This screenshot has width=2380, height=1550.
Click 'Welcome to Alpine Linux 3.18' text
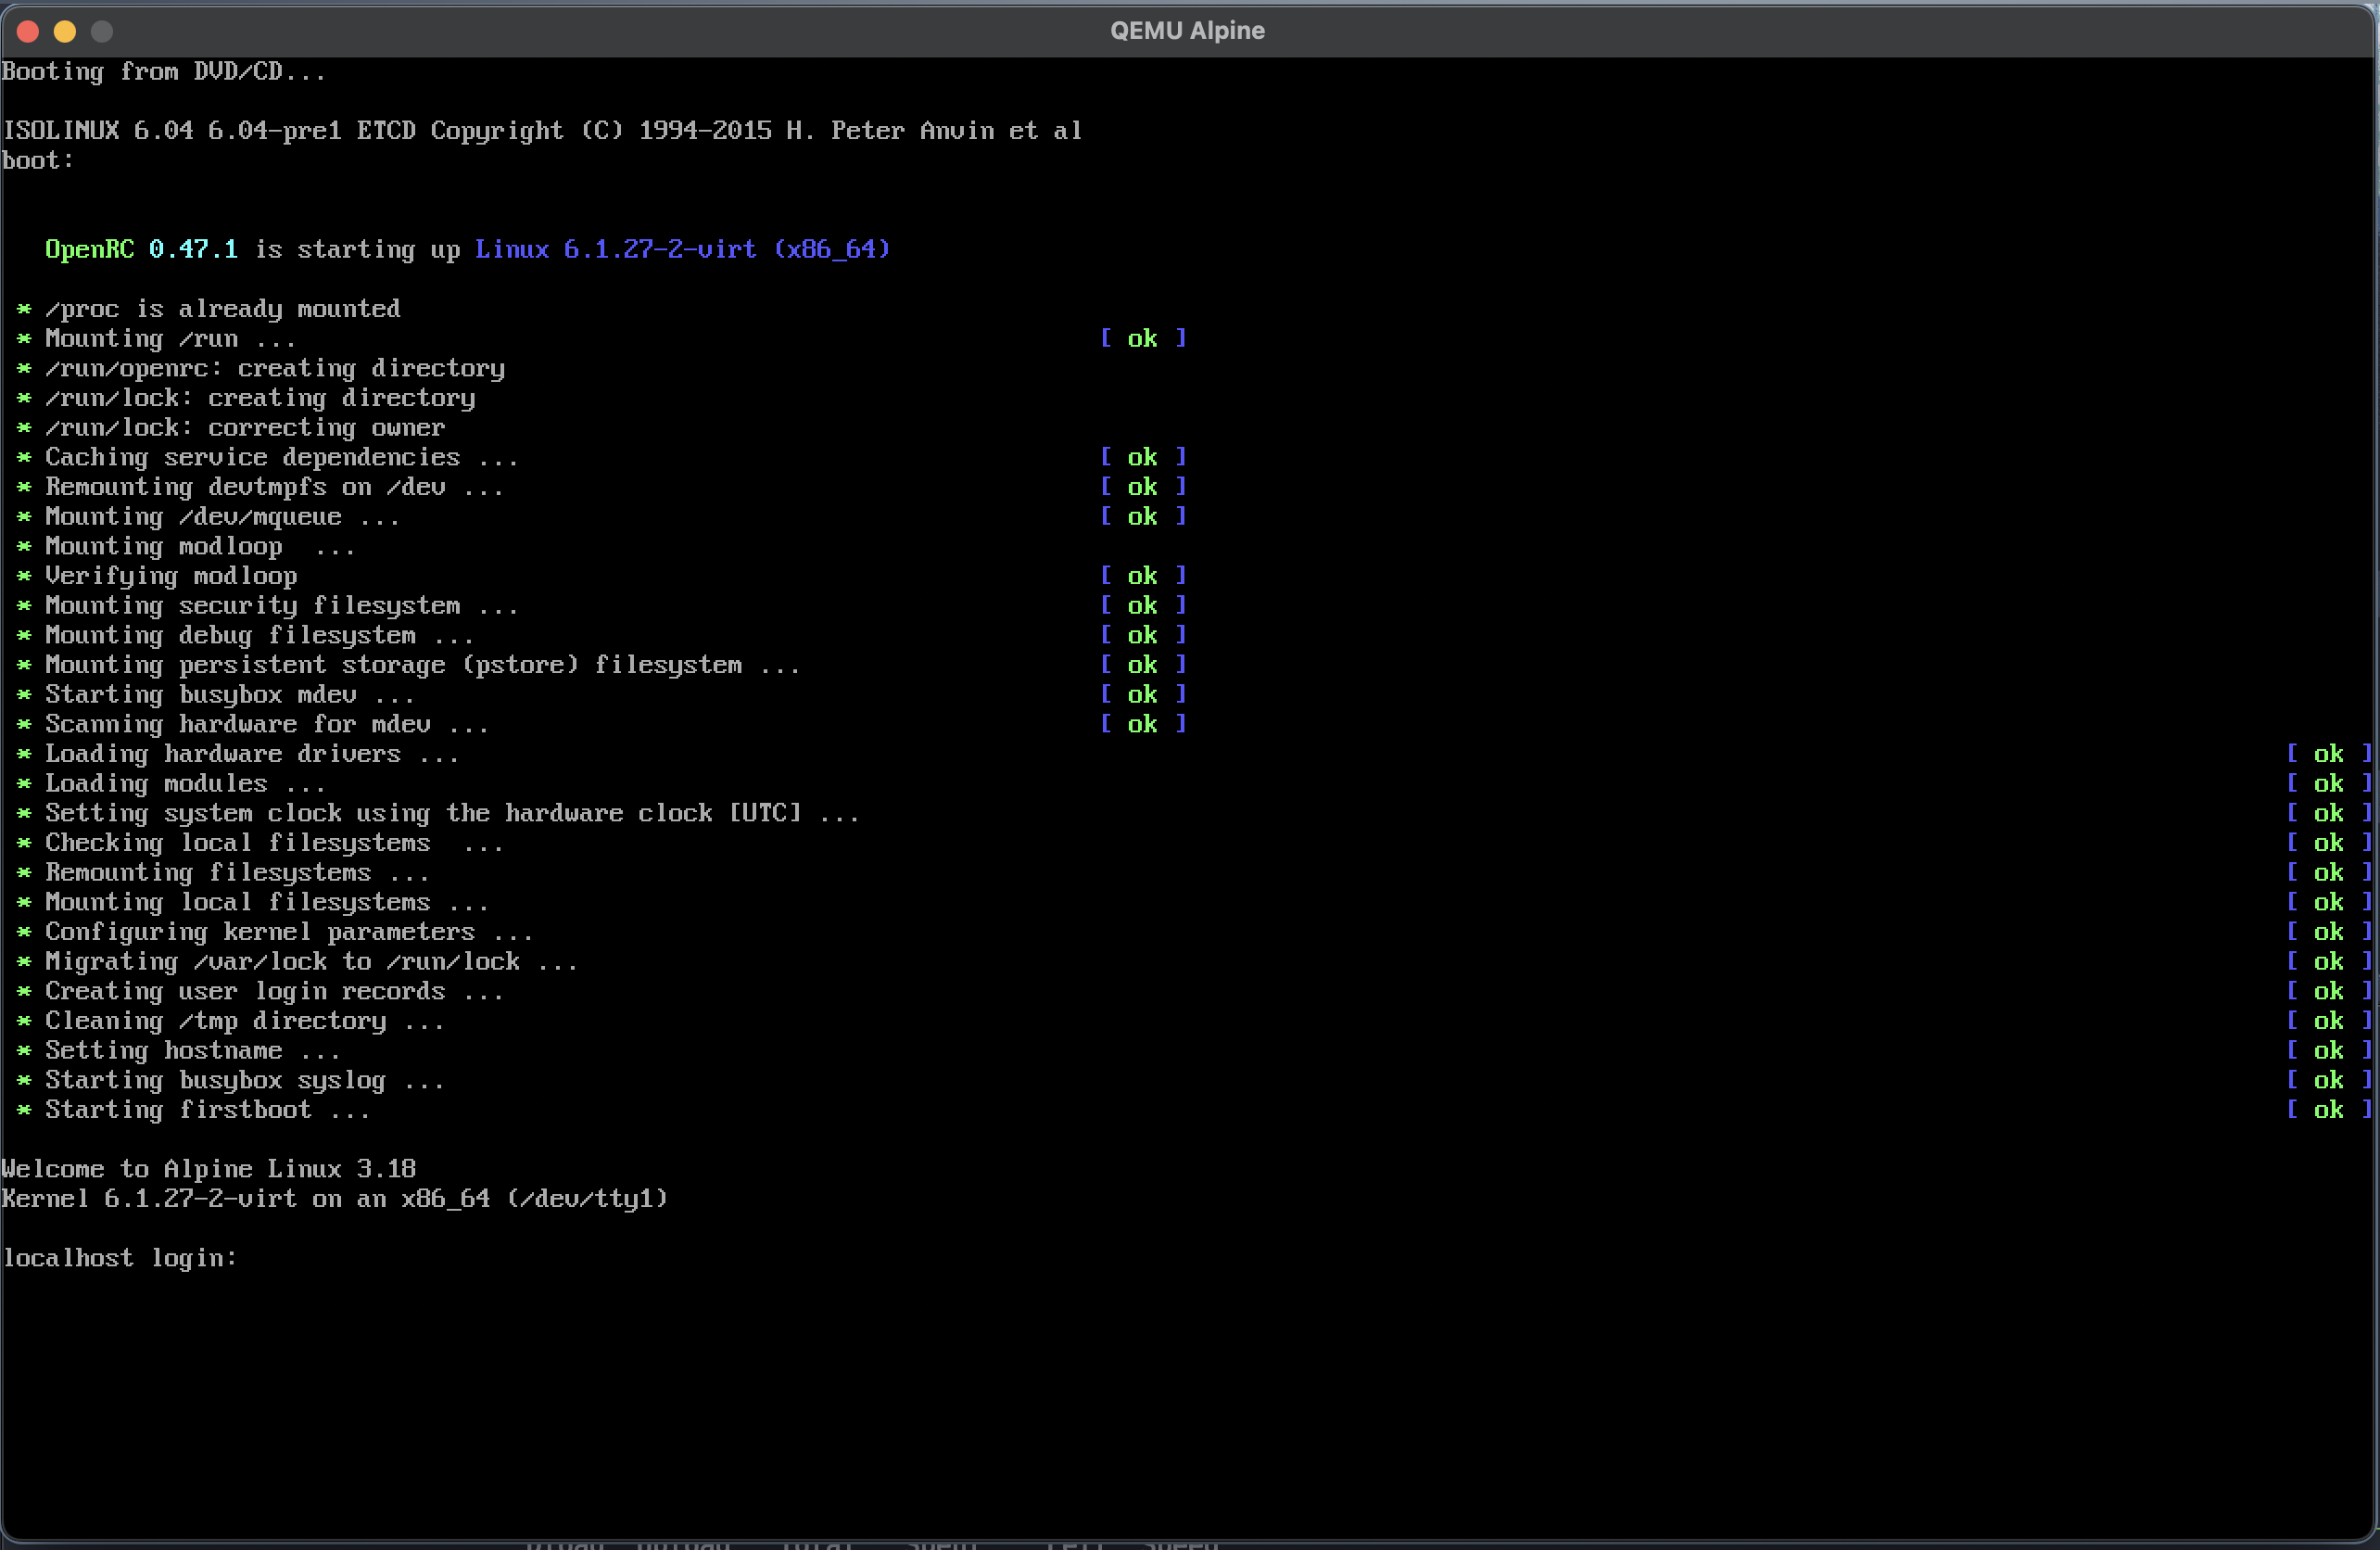tap(209, 1169)
